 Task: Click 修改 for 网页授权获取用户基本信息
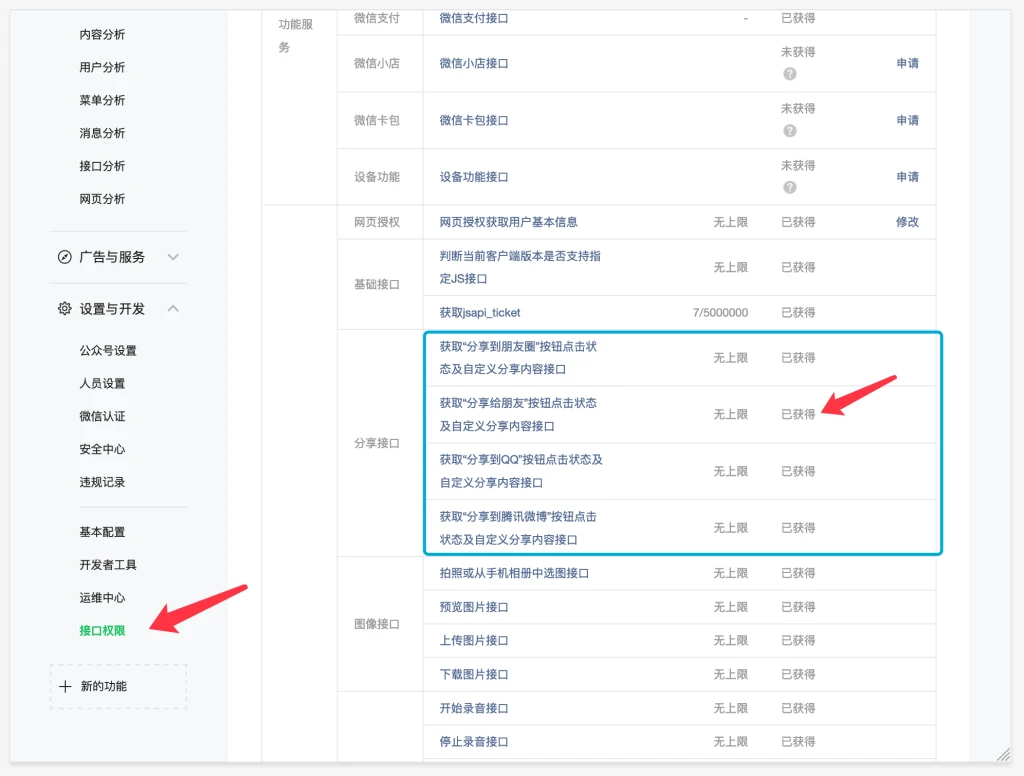(x=907, y=222)
